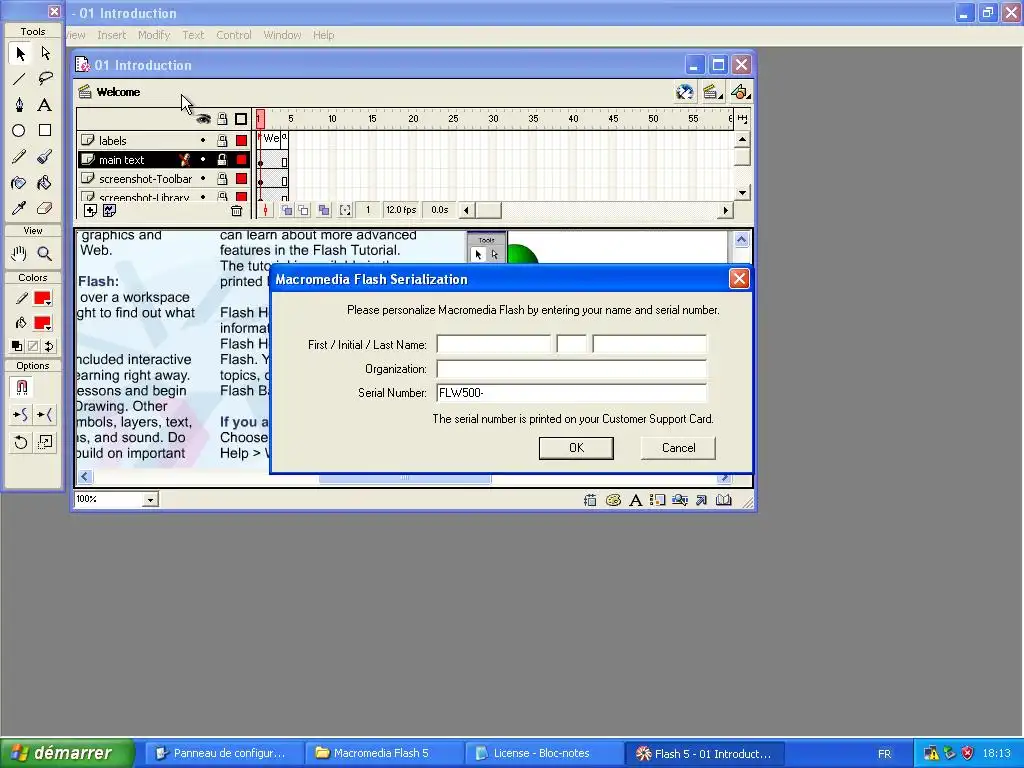Image resolution: width=1024 pixels, height=768 pixels.
Task: Open the zoom percentage dropdown arrow
Action: coord(150,500)
